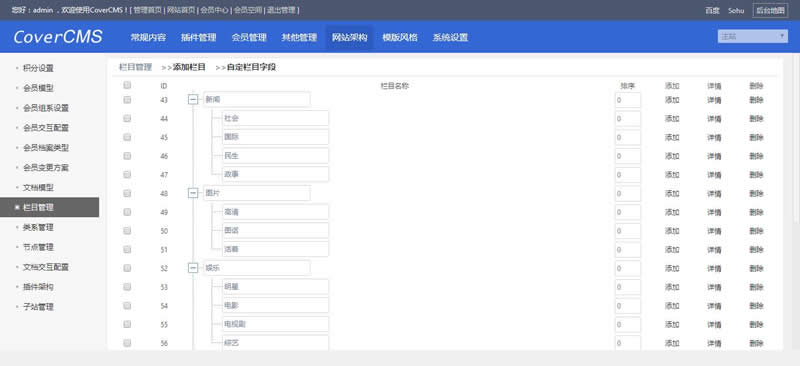Collapse the 图片 category tree (ID 48)
The width and height of the screenshot is (800, 366).
[x=193, y=193]
